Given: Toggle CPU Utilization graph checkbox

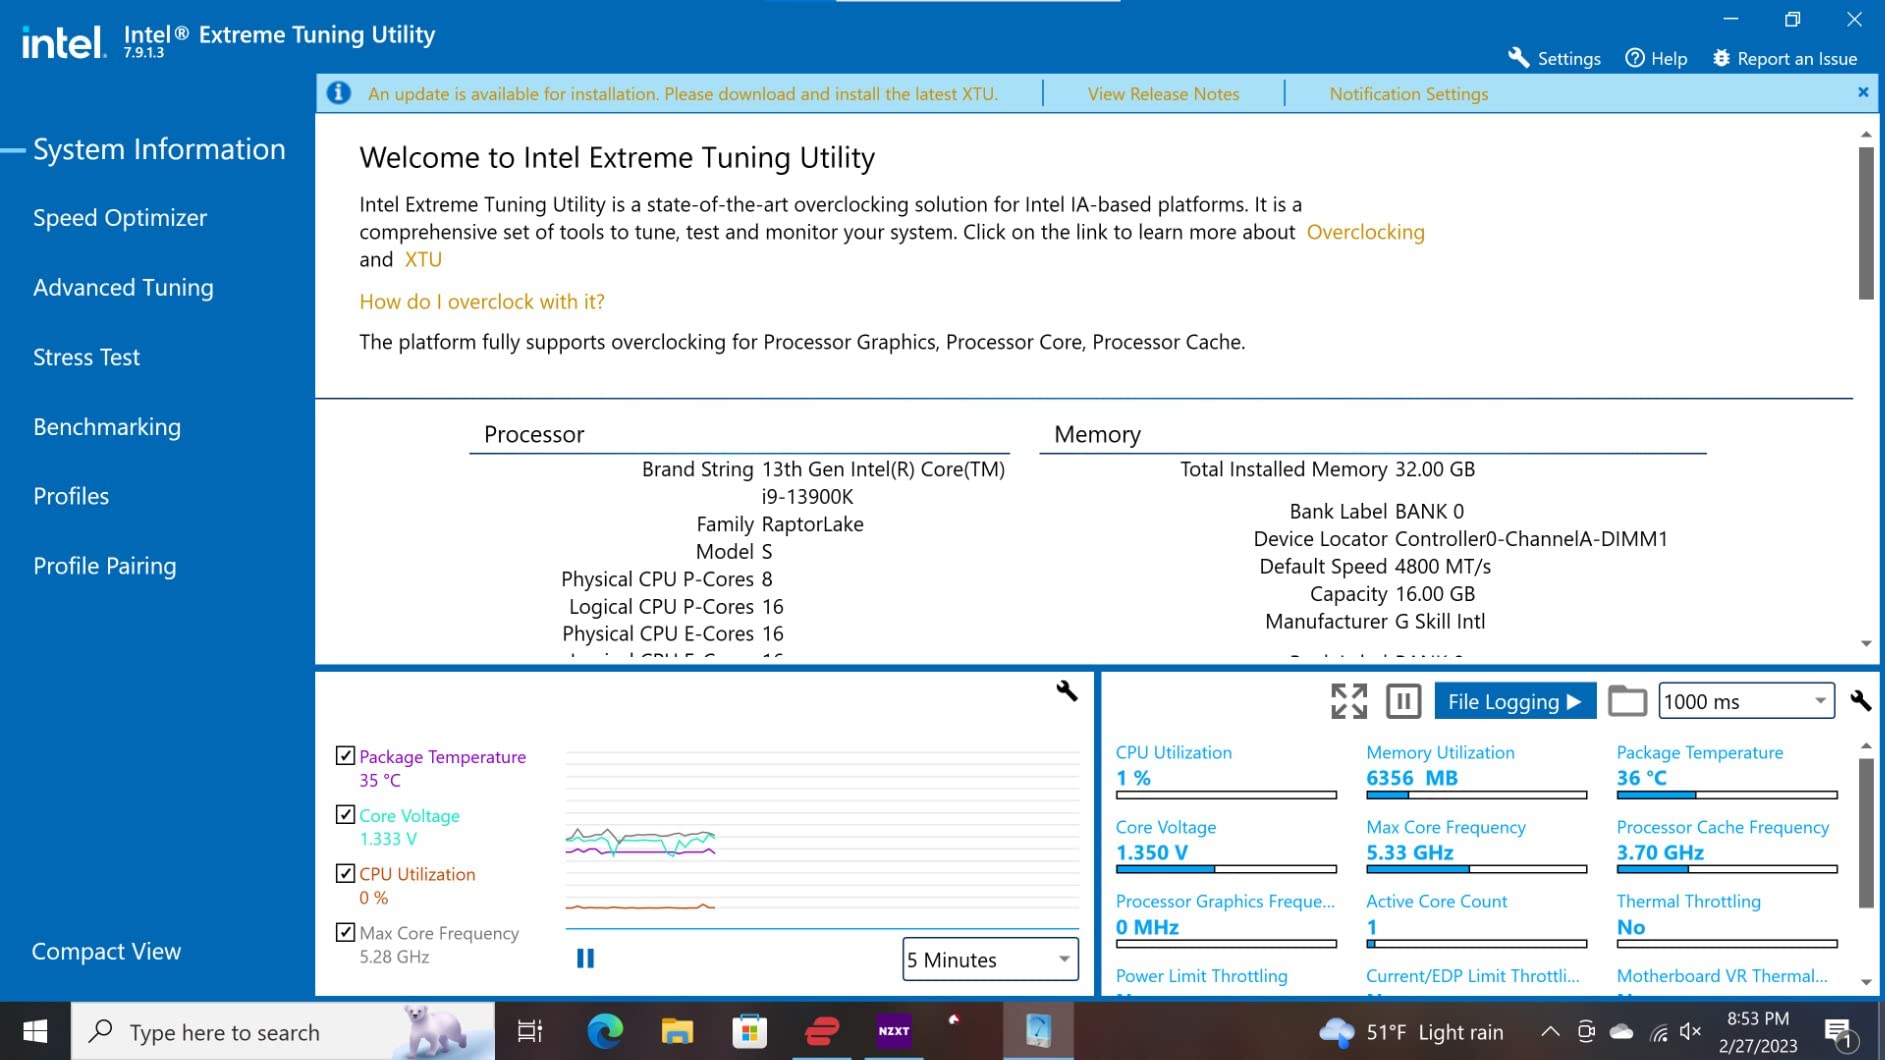Looking at the screenshot, I should [345, 873].
